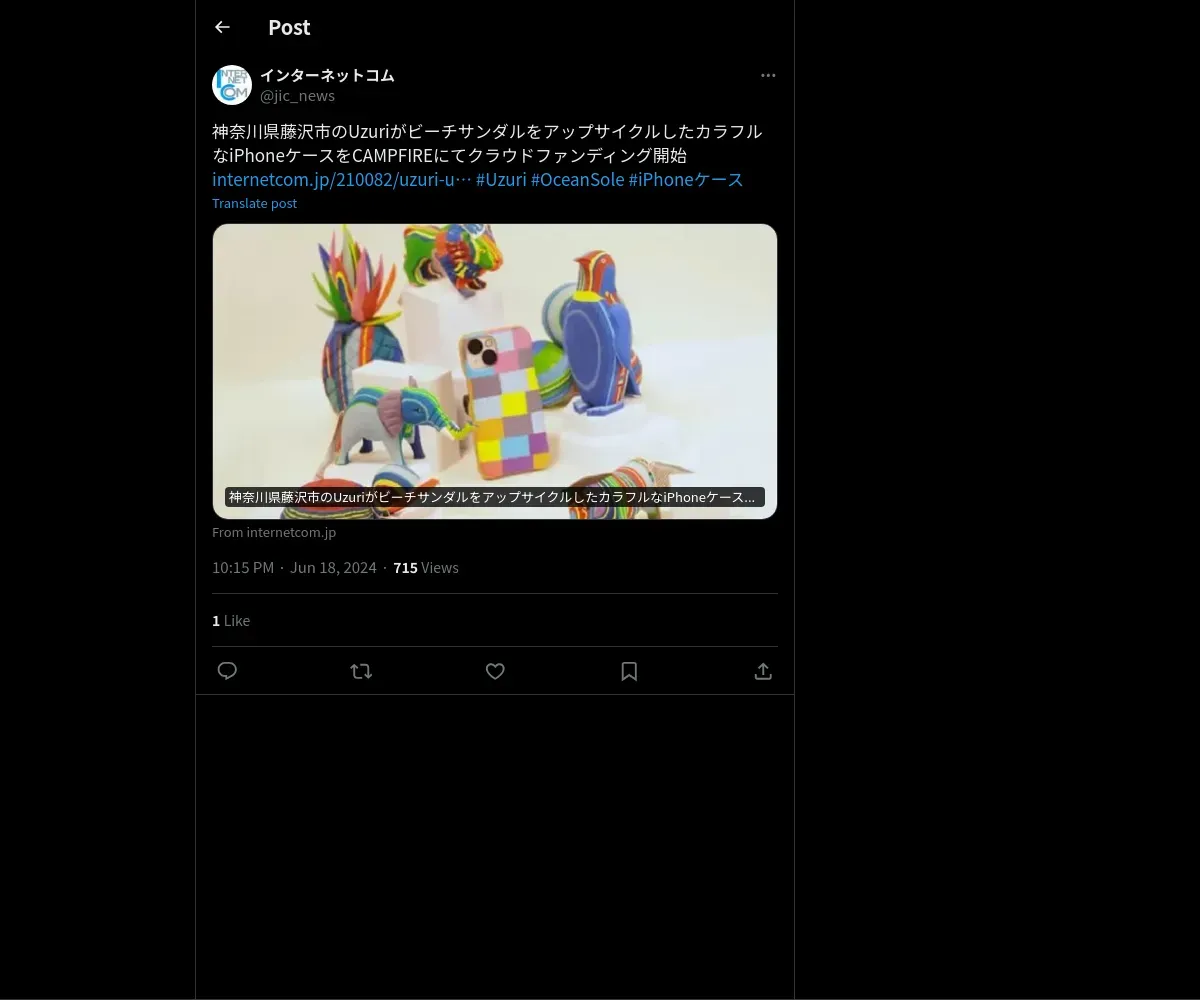Click the インターネットコム profile avatar

[x=232, y=85]
